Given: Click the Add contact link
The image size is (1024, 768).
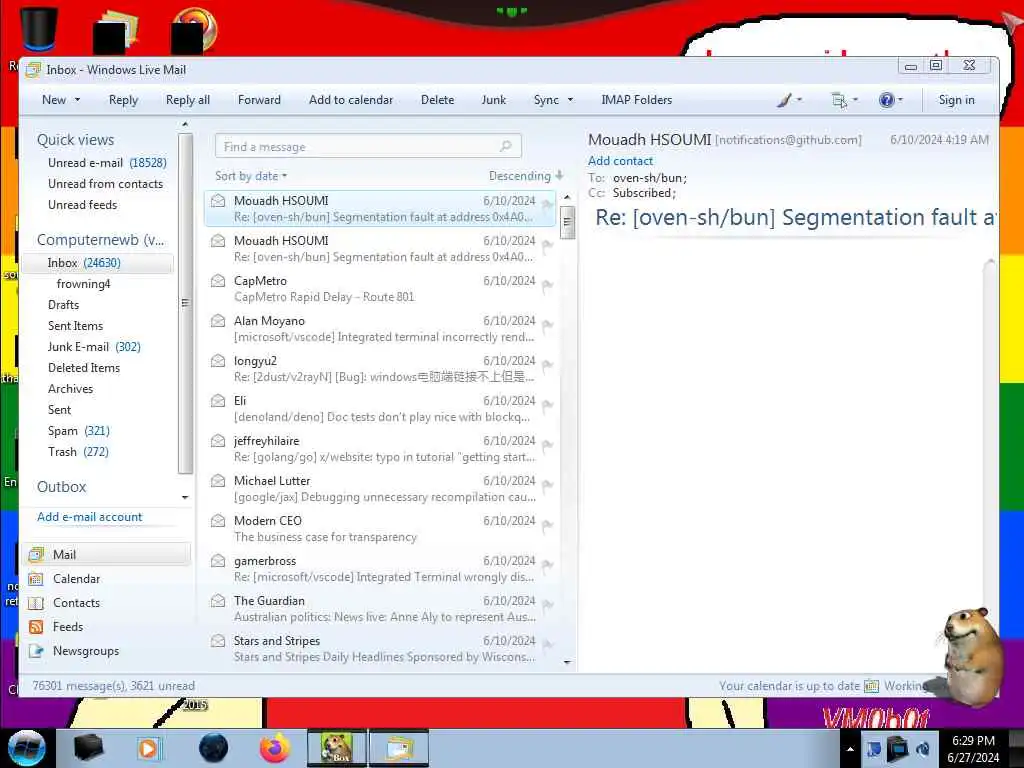Looking at the screenshot, I should coord(620,161).
